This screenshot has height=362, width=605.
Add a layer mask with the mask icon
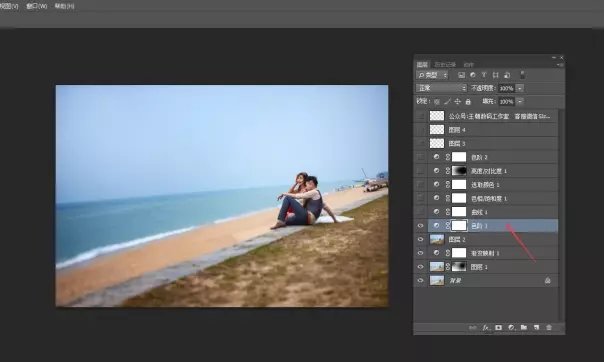coord(499,327)
